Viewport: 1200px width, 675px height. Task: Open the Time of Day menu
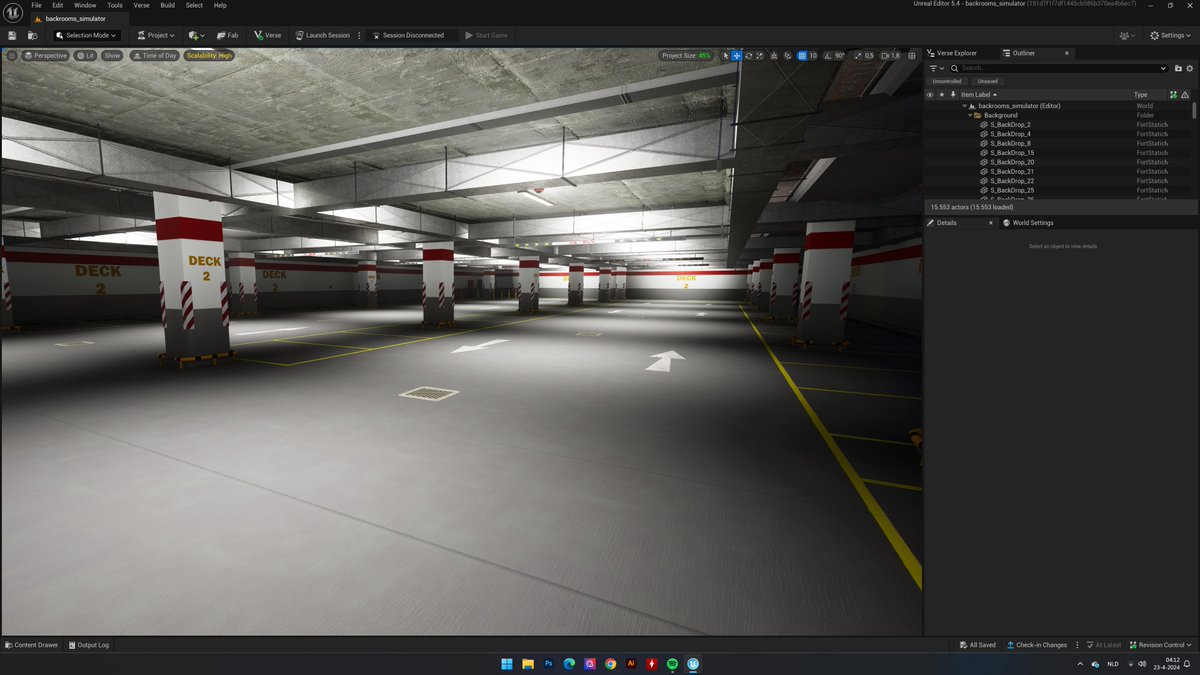tap(154, 55)
